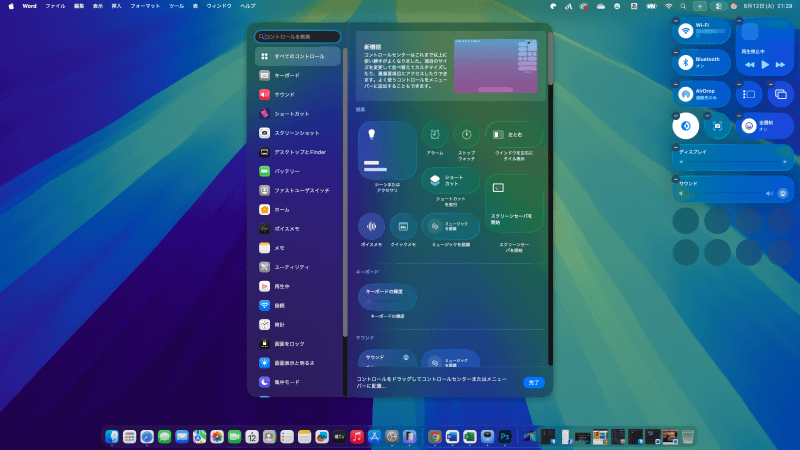
Task: Select the 集中モード category in sidebar
Action: [297, 382]
